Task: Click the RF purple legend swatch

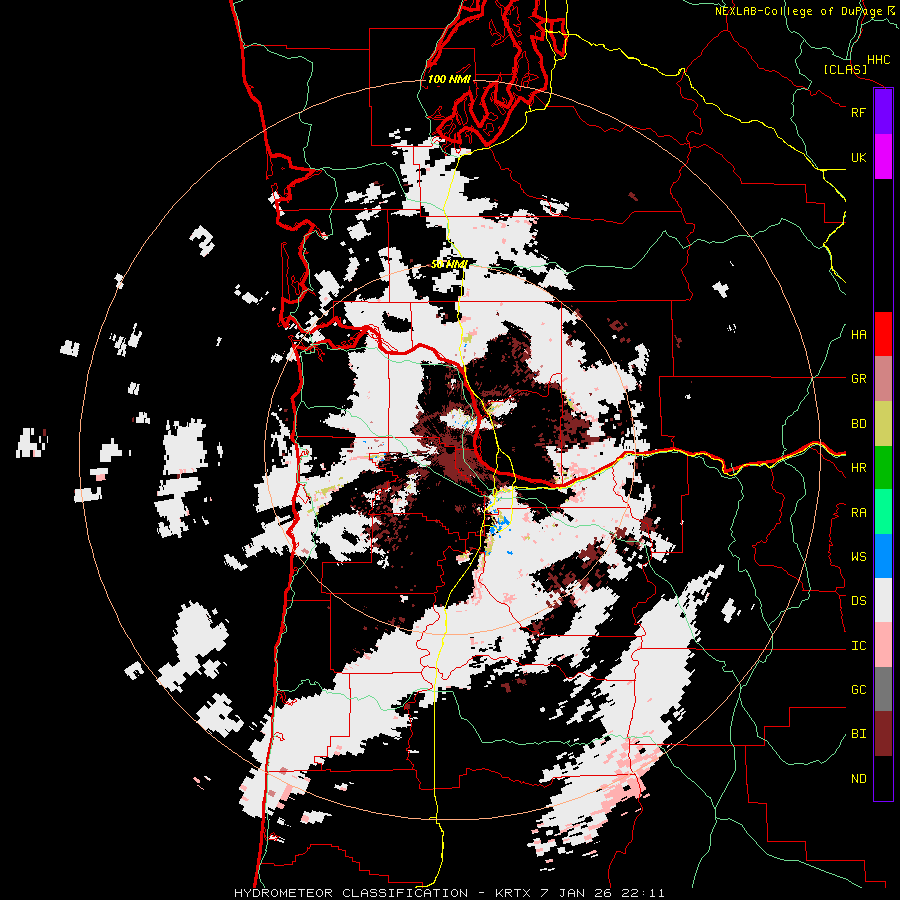Action: click(x=883, y=112)
